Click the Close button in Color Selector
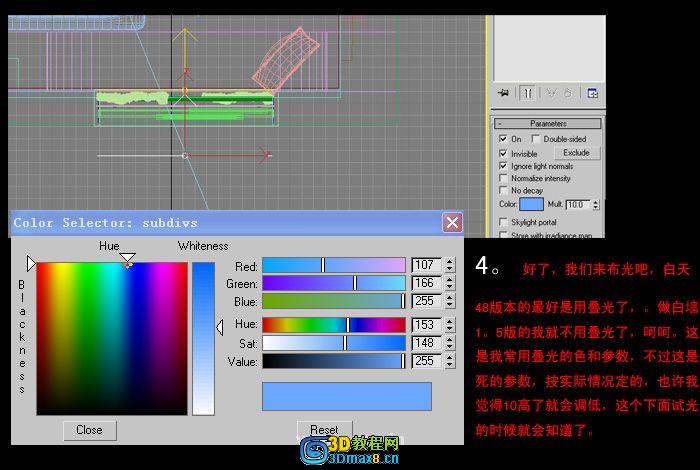The height and width of the screenshot is (470, 700). 90,430
